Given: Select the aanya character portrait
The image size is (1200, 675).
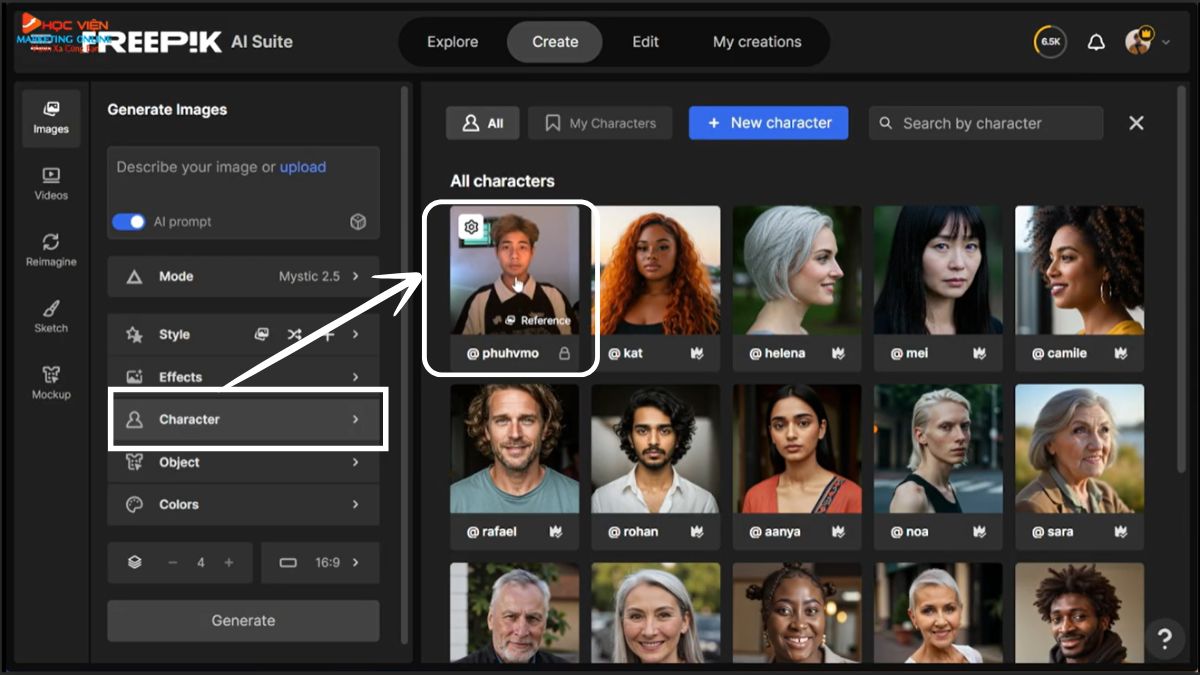Looking at the screenshot, I should point(797,449).
